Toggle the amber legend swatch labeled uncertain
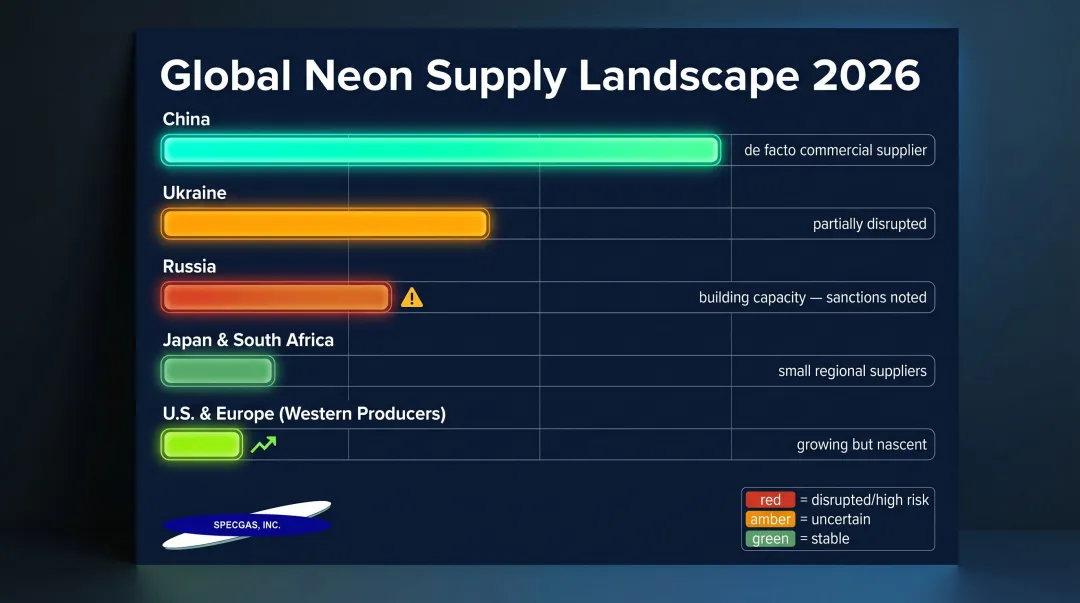The height and width of the screenshot is (603, 1080). (x=770, y=519)
